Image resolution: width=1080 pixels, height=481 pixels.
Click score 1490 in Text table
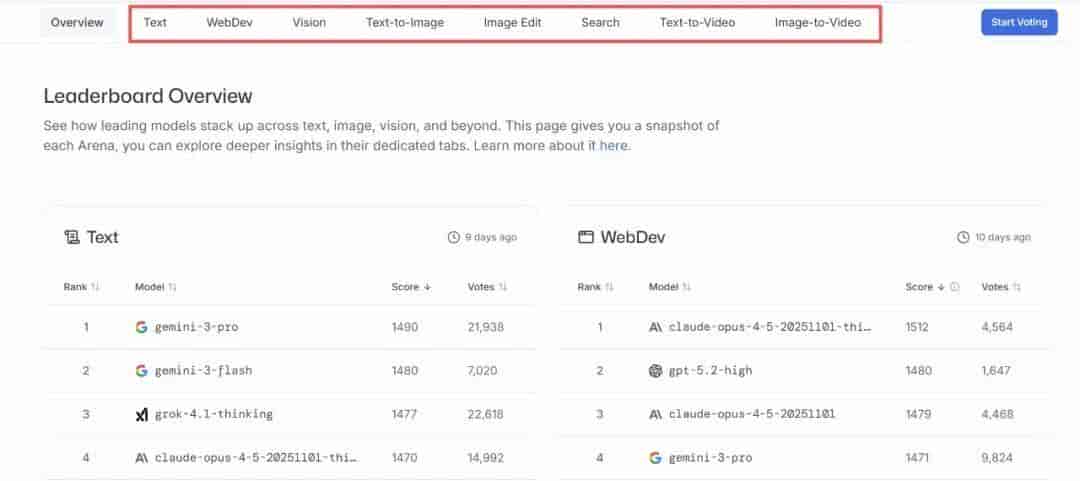coord(404,327)
